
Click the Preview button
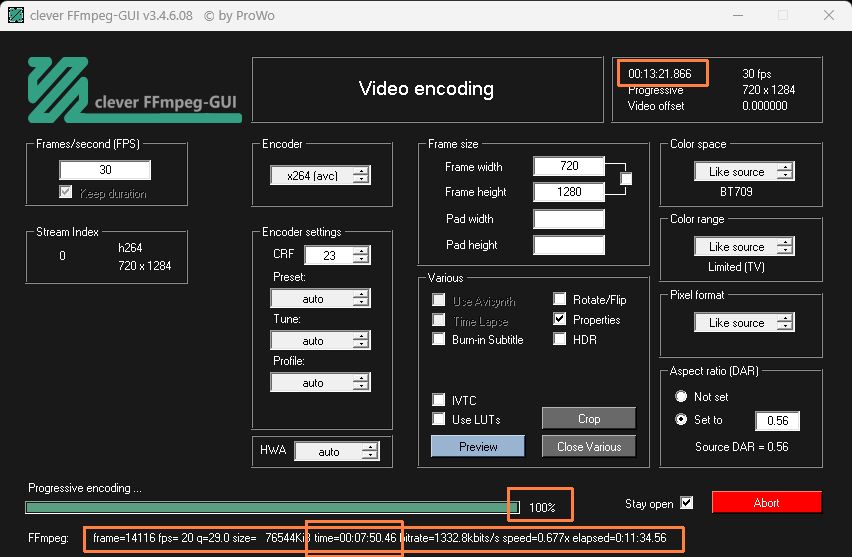pos(478,446)
